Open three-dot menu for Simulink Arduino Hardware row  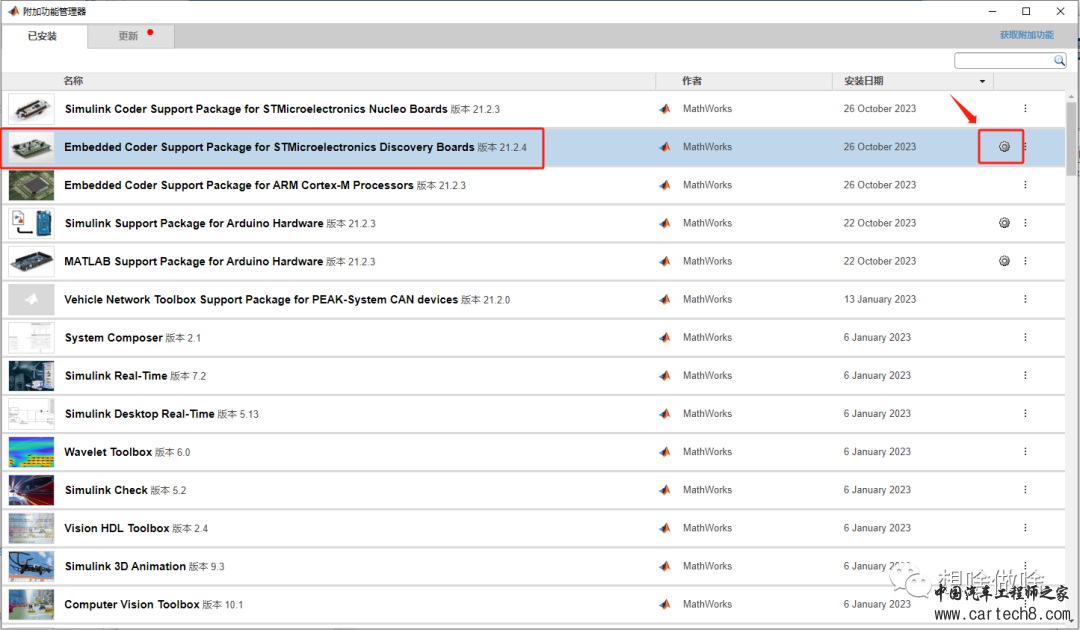pos(1025,223)
